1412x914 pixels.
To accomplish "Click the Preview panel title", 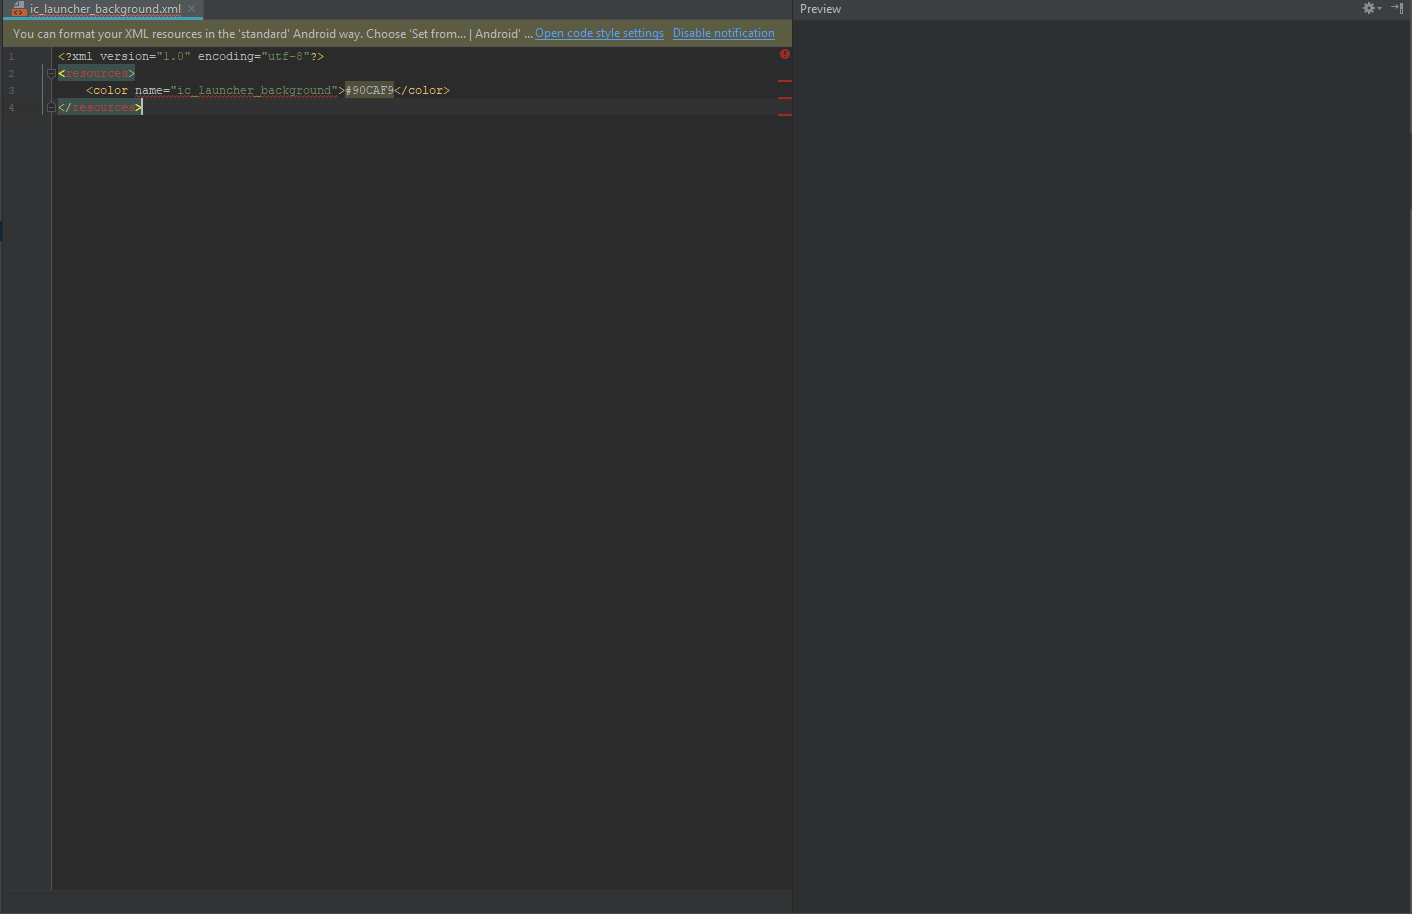I will click(820, 8).
